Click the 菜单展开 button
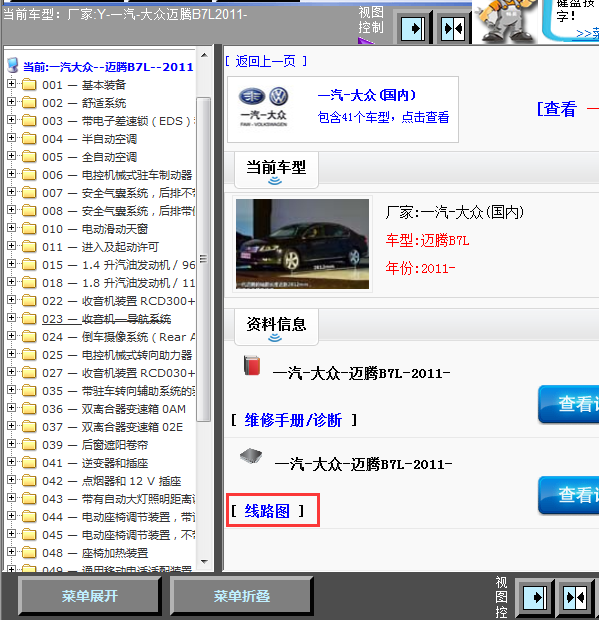This screenshot has width=599, height=620. pos(90,596)
